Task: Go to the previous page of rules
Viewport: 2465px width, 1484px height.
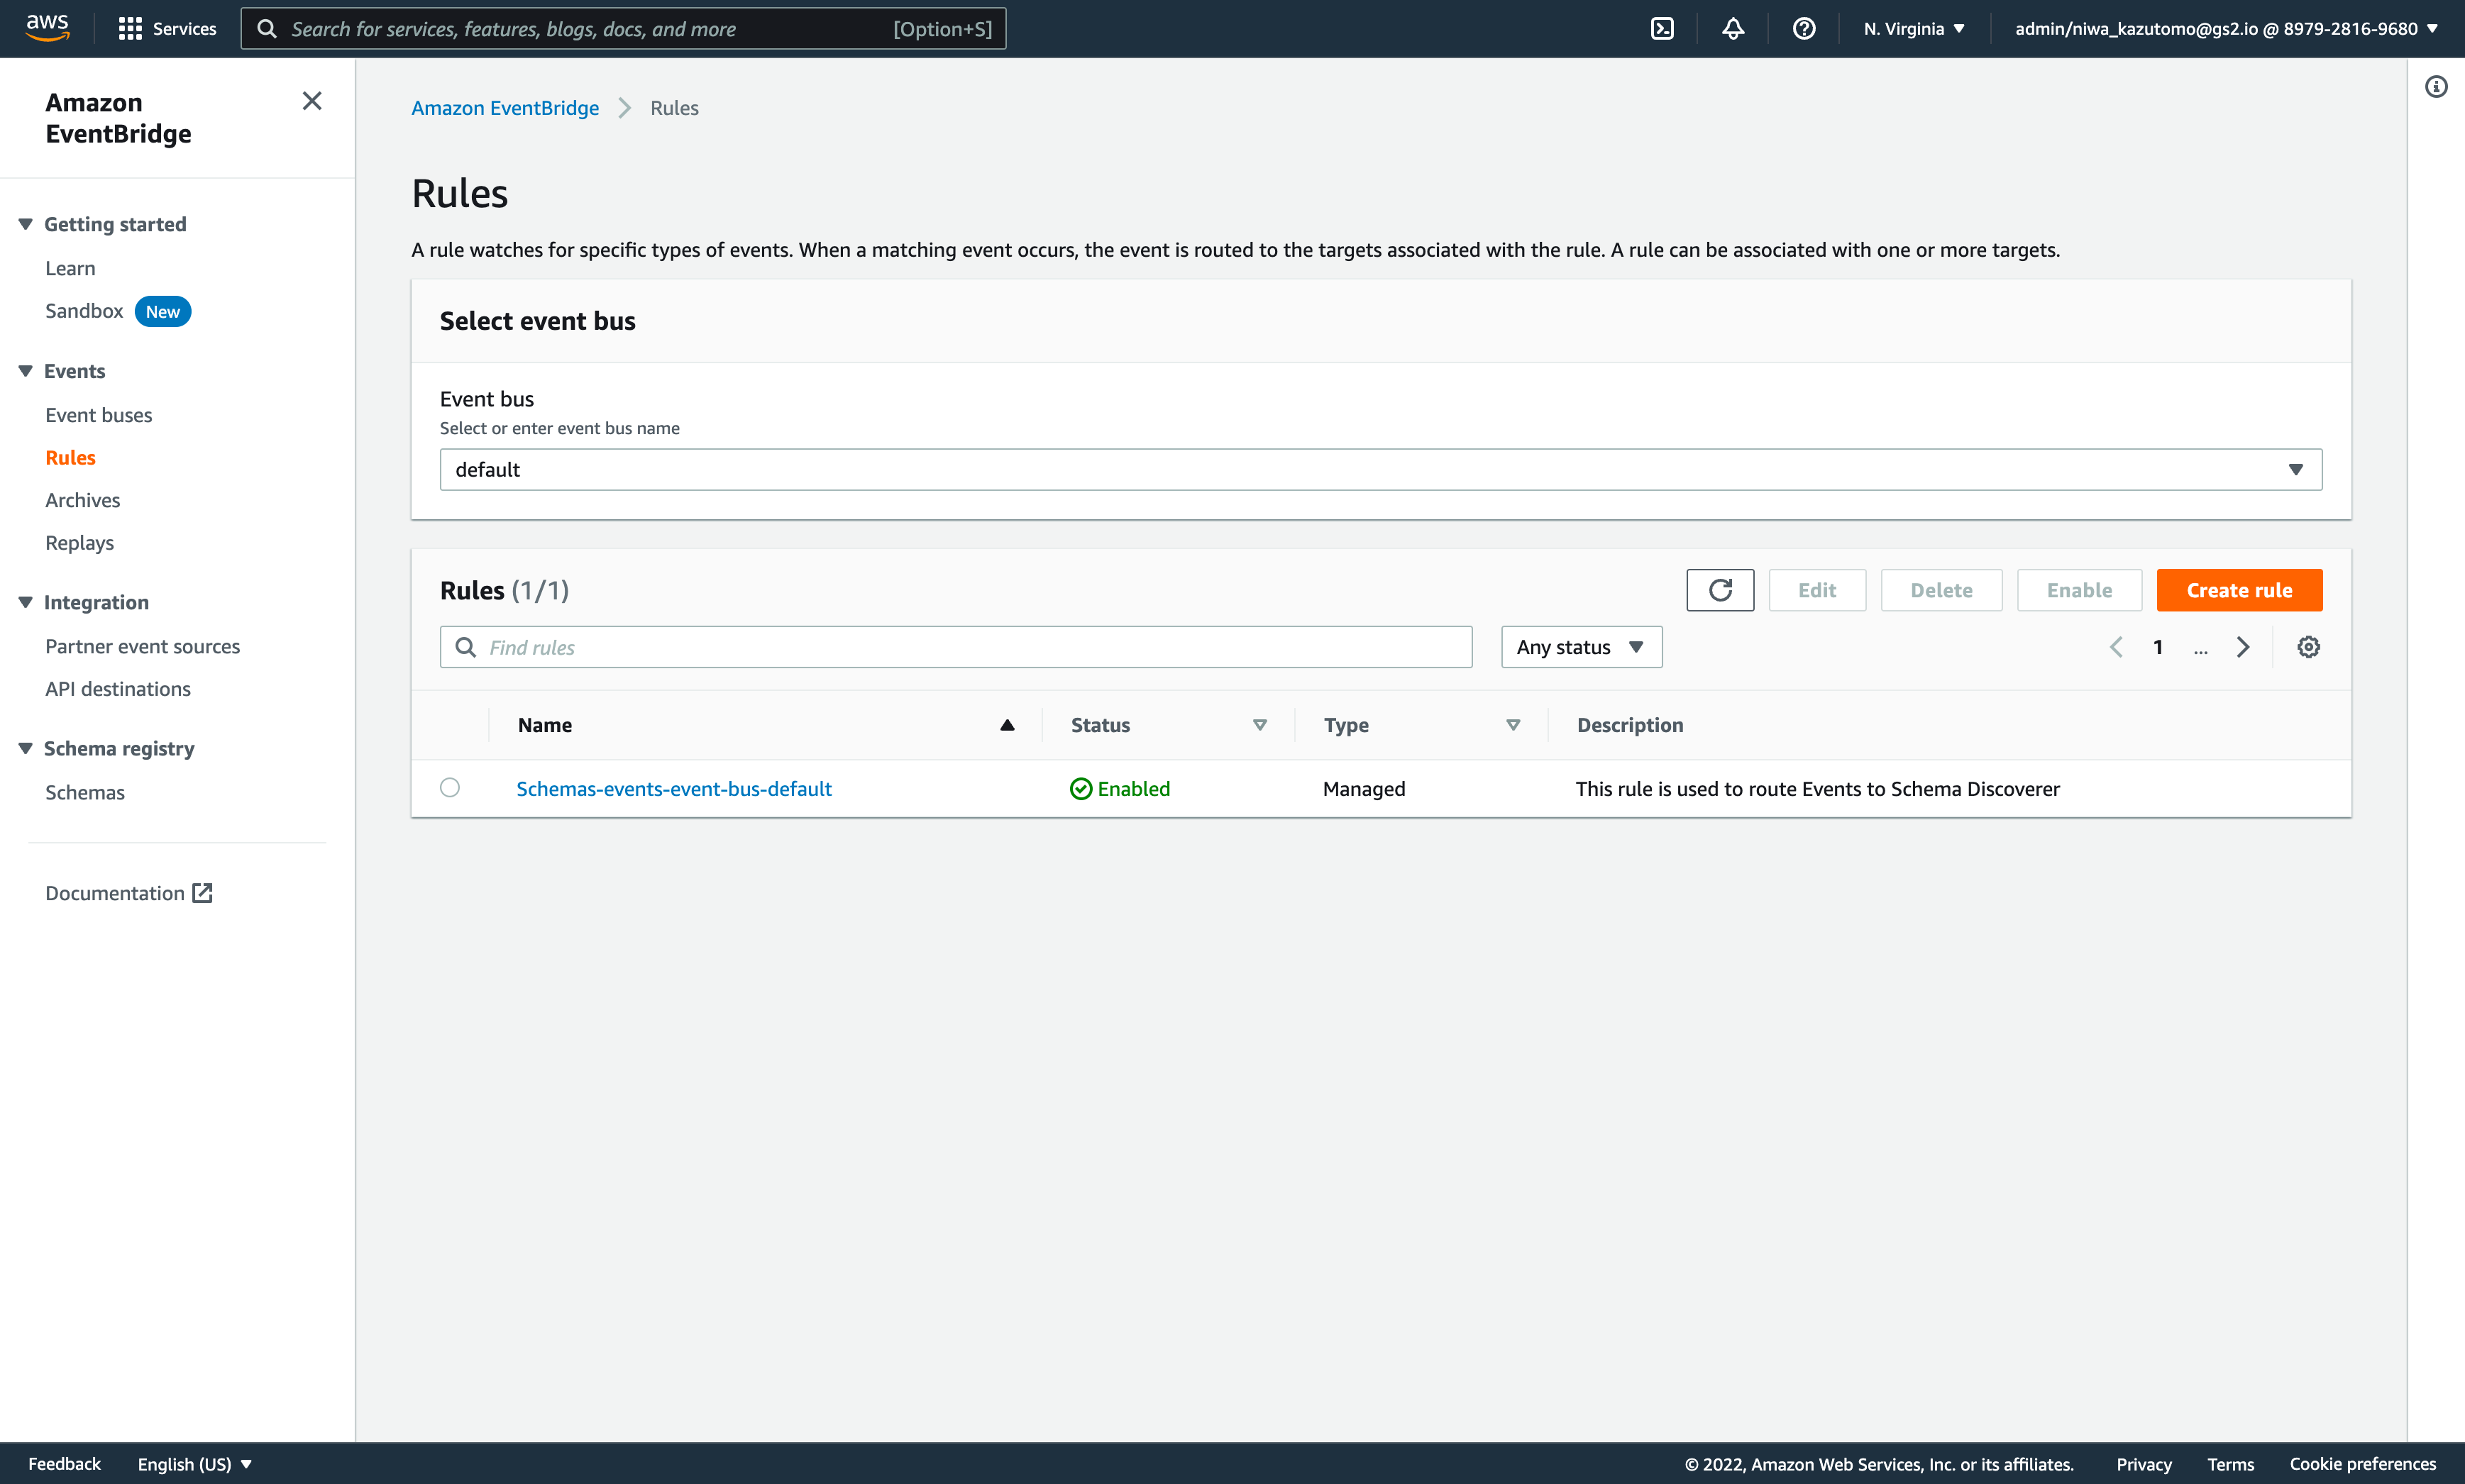Action: pyautogui.click(x=2116, y=647)
